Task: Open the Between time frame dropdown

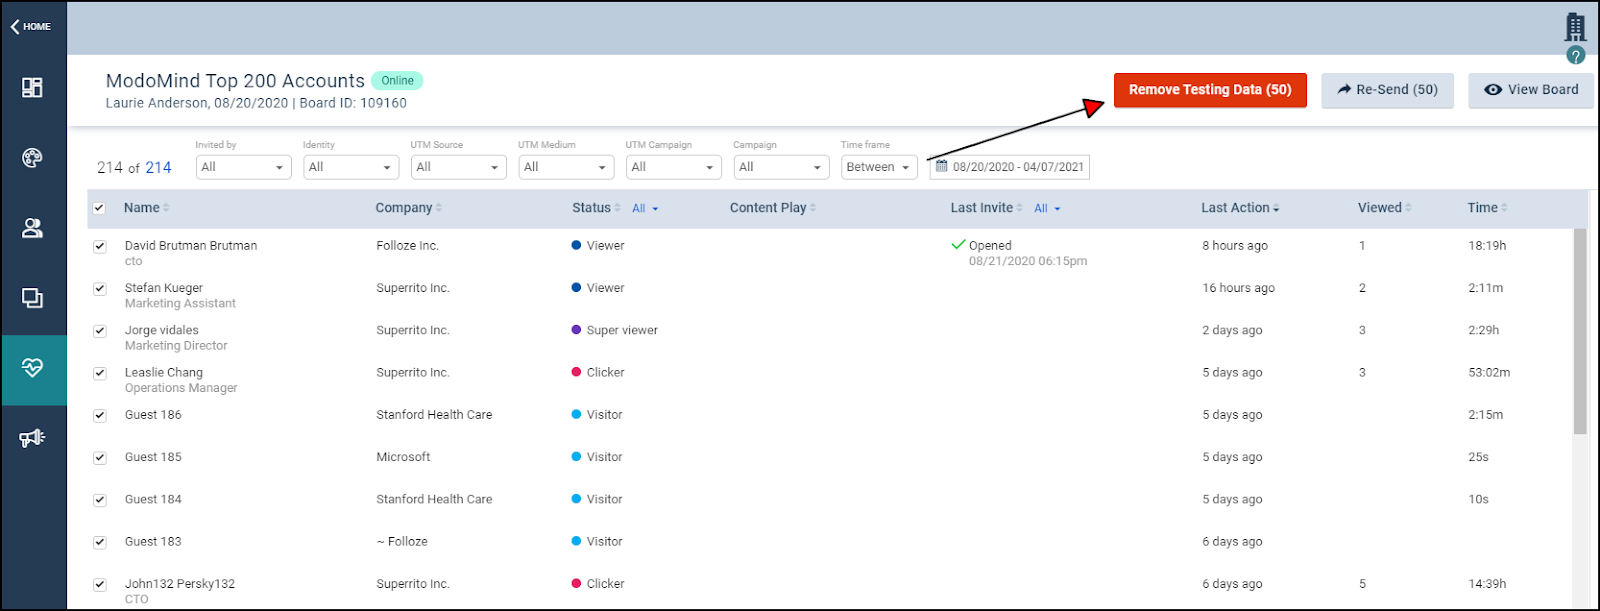Action: 878,167
